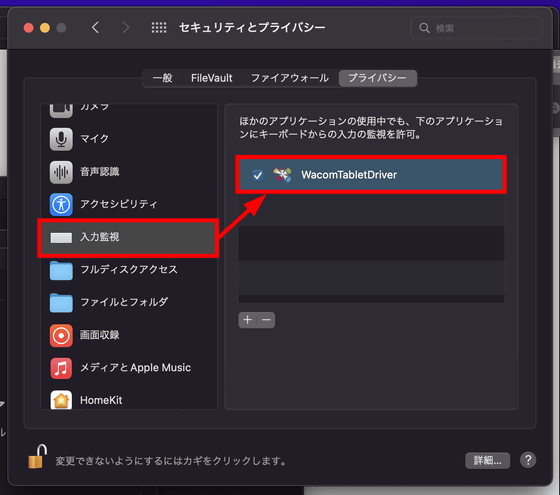Open the ファイアウォール tab

pyautogui.click(x=290, y=78)
